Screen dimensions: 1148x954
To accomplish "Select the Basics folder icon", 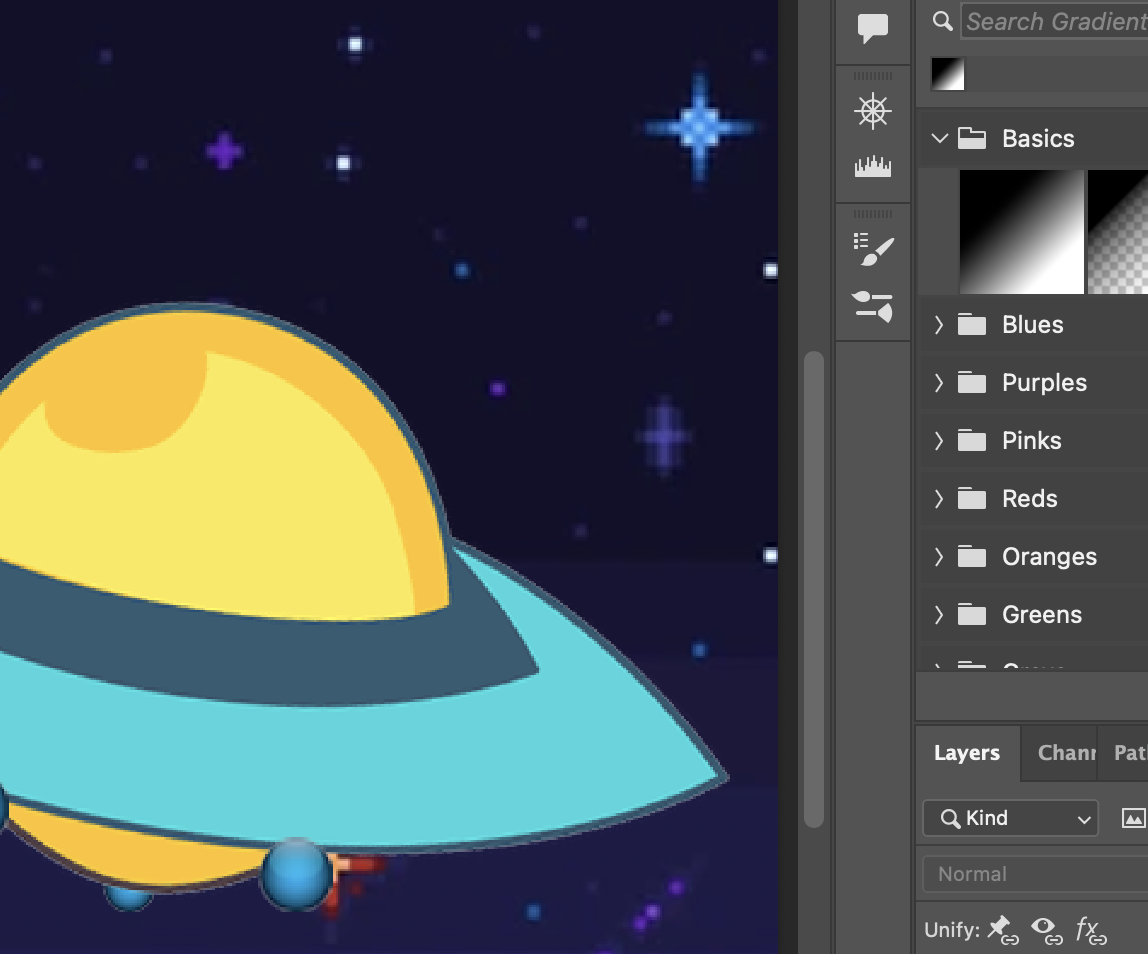I will click(972, 138).
